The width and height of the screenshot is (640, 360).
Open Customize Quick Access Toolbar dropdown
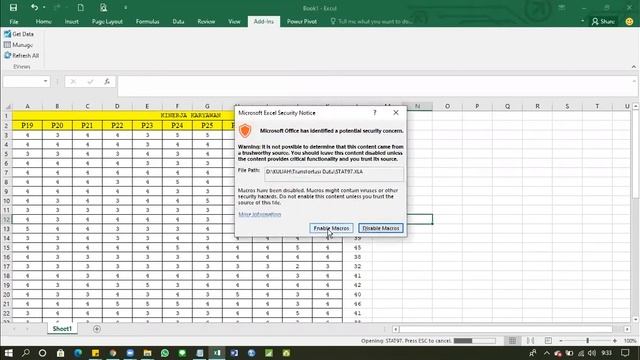tap(125, 8)
